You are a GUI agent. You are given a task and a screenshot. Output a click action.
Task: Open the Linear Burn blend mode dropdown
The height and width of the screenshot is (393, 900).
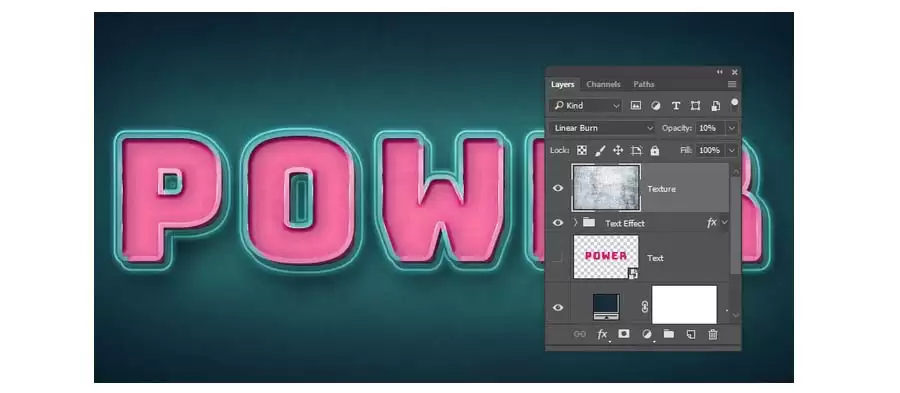[603, 128]
